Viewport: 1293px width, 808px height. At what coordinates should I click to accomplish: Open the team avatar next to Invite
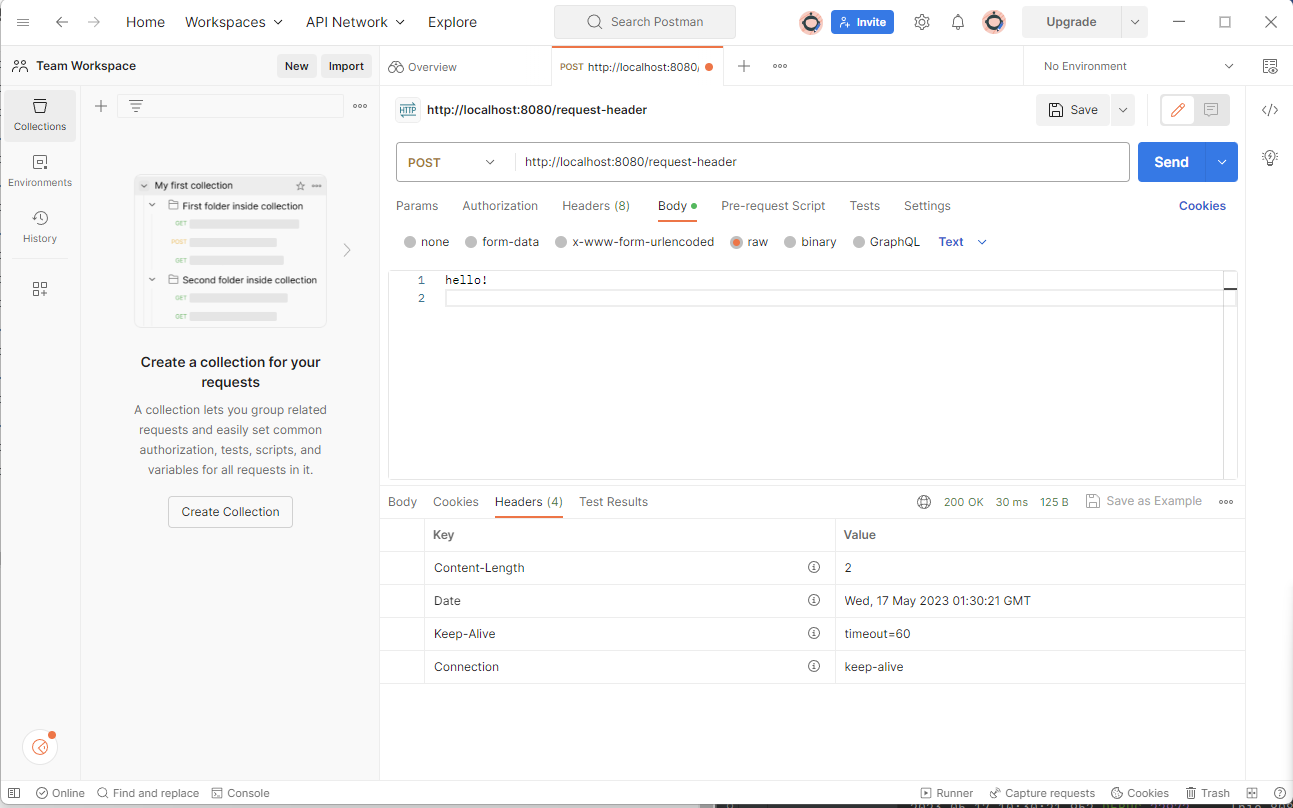(811, 22)
